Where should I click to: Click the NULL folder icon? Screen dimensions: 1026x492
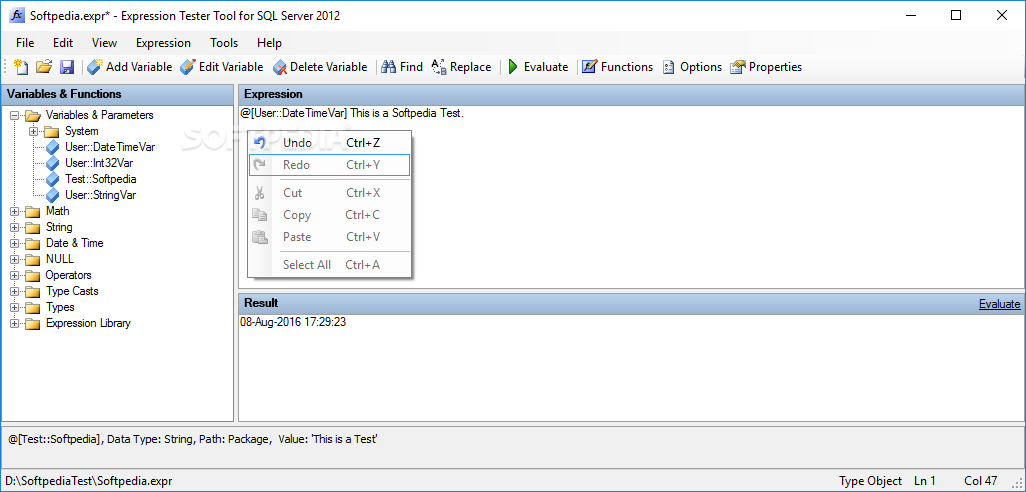coord(33,260)
